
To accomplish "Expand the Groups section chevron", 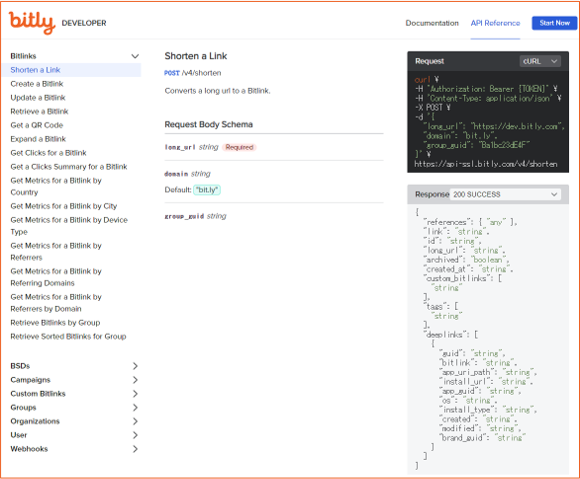I will 135,407.
